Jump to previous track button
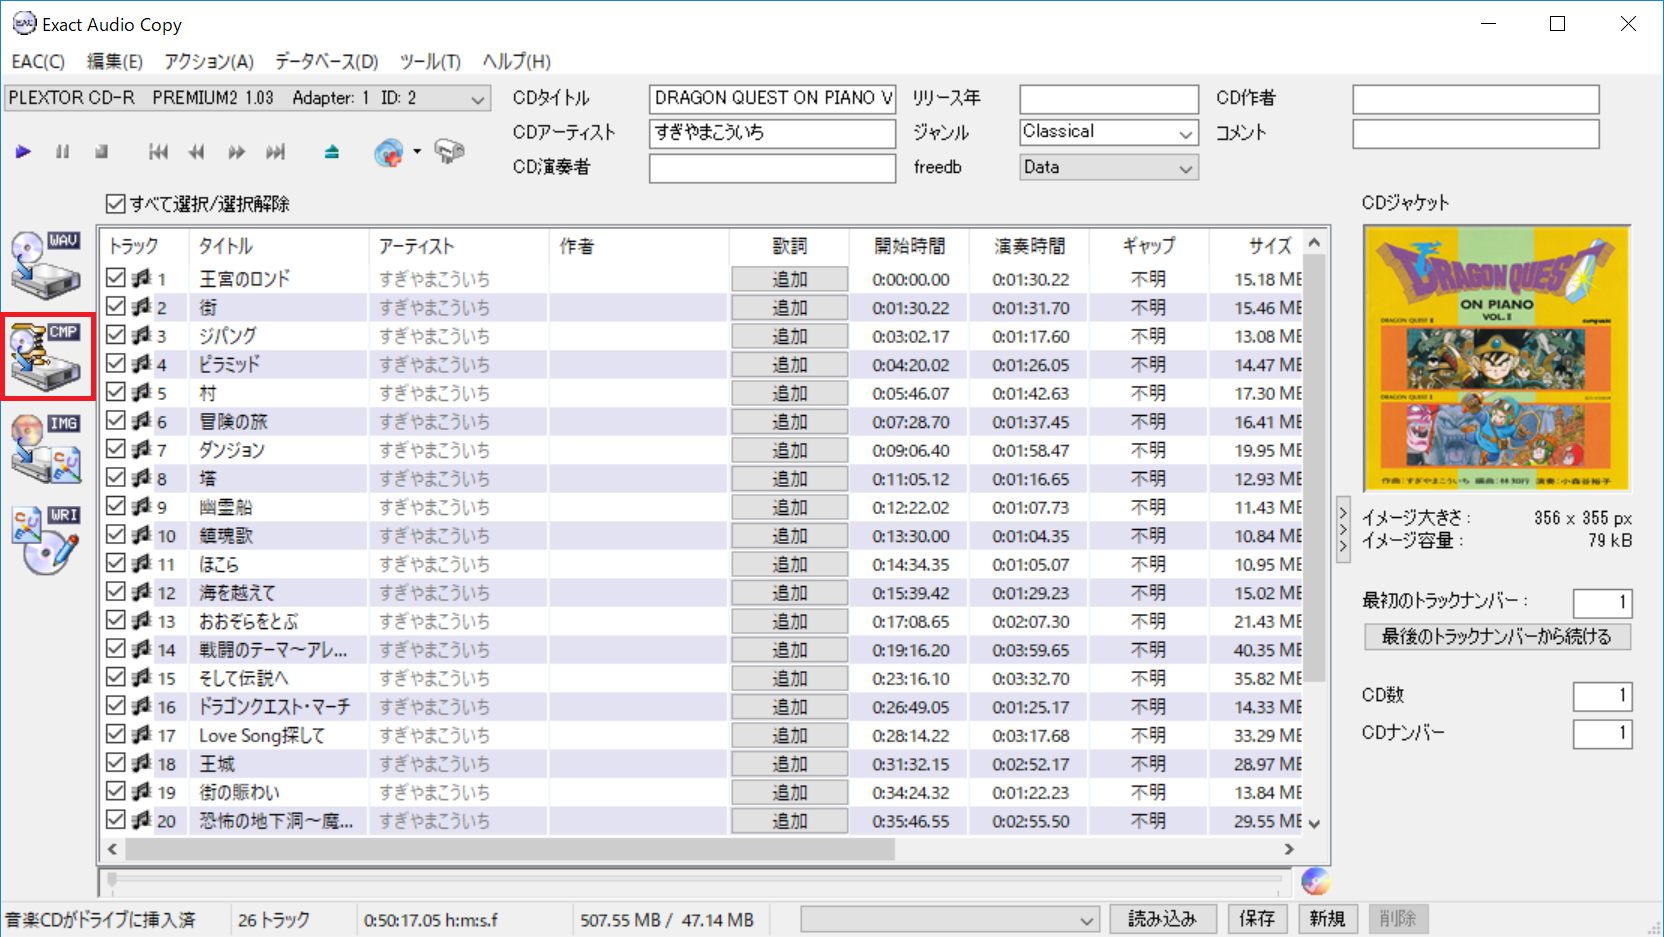This screenshot has width=1664, height=937. tap(158, 152)
